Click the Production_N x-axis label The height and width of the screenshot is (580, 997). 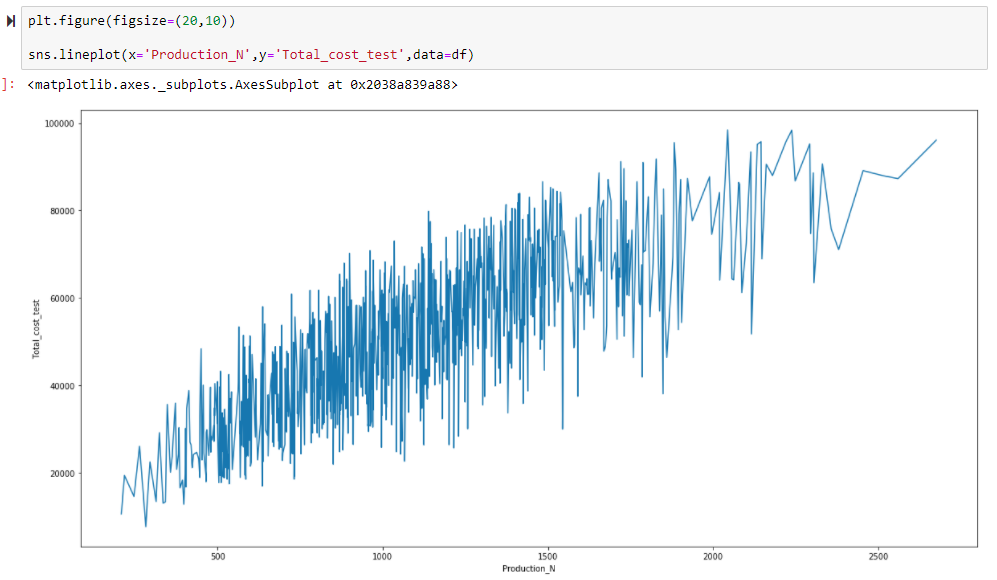click(528, 569)
